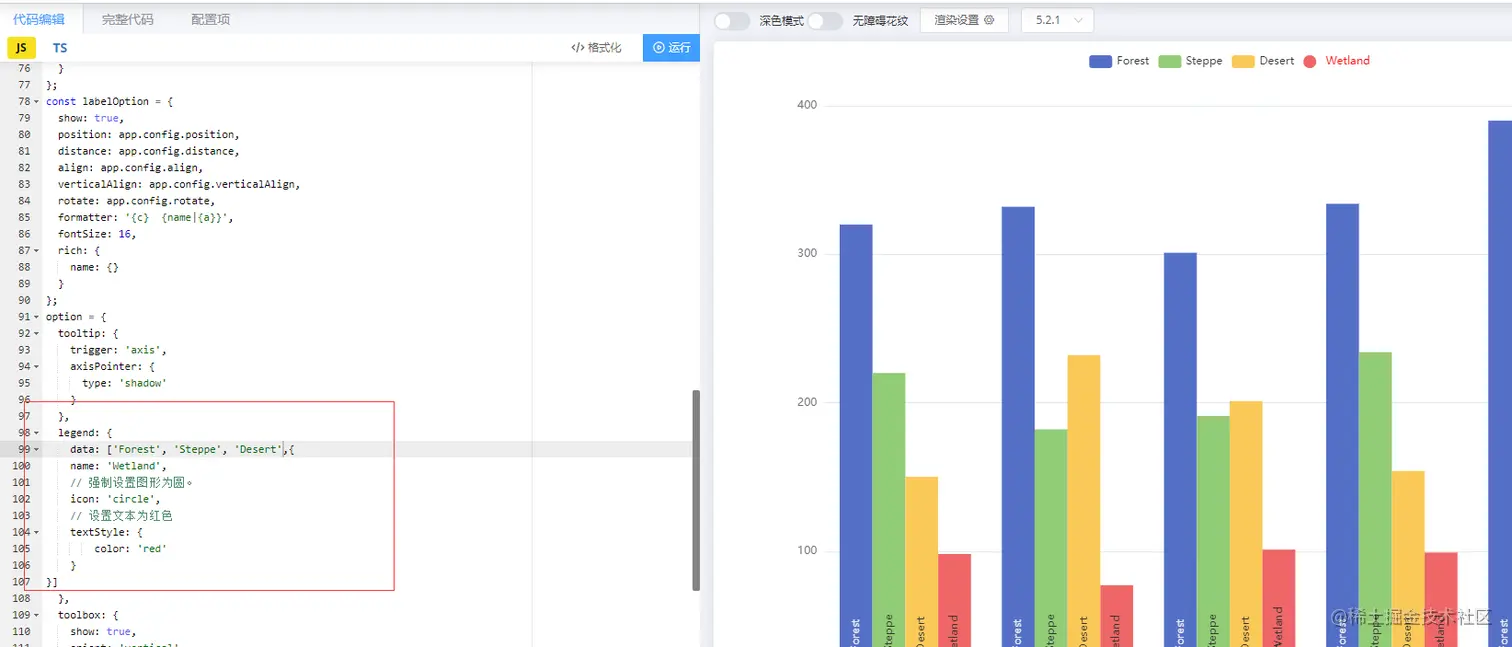This screenshot has height=647, width=1512.
Task: Collapse the rich block at line 87
Action: 37,251
